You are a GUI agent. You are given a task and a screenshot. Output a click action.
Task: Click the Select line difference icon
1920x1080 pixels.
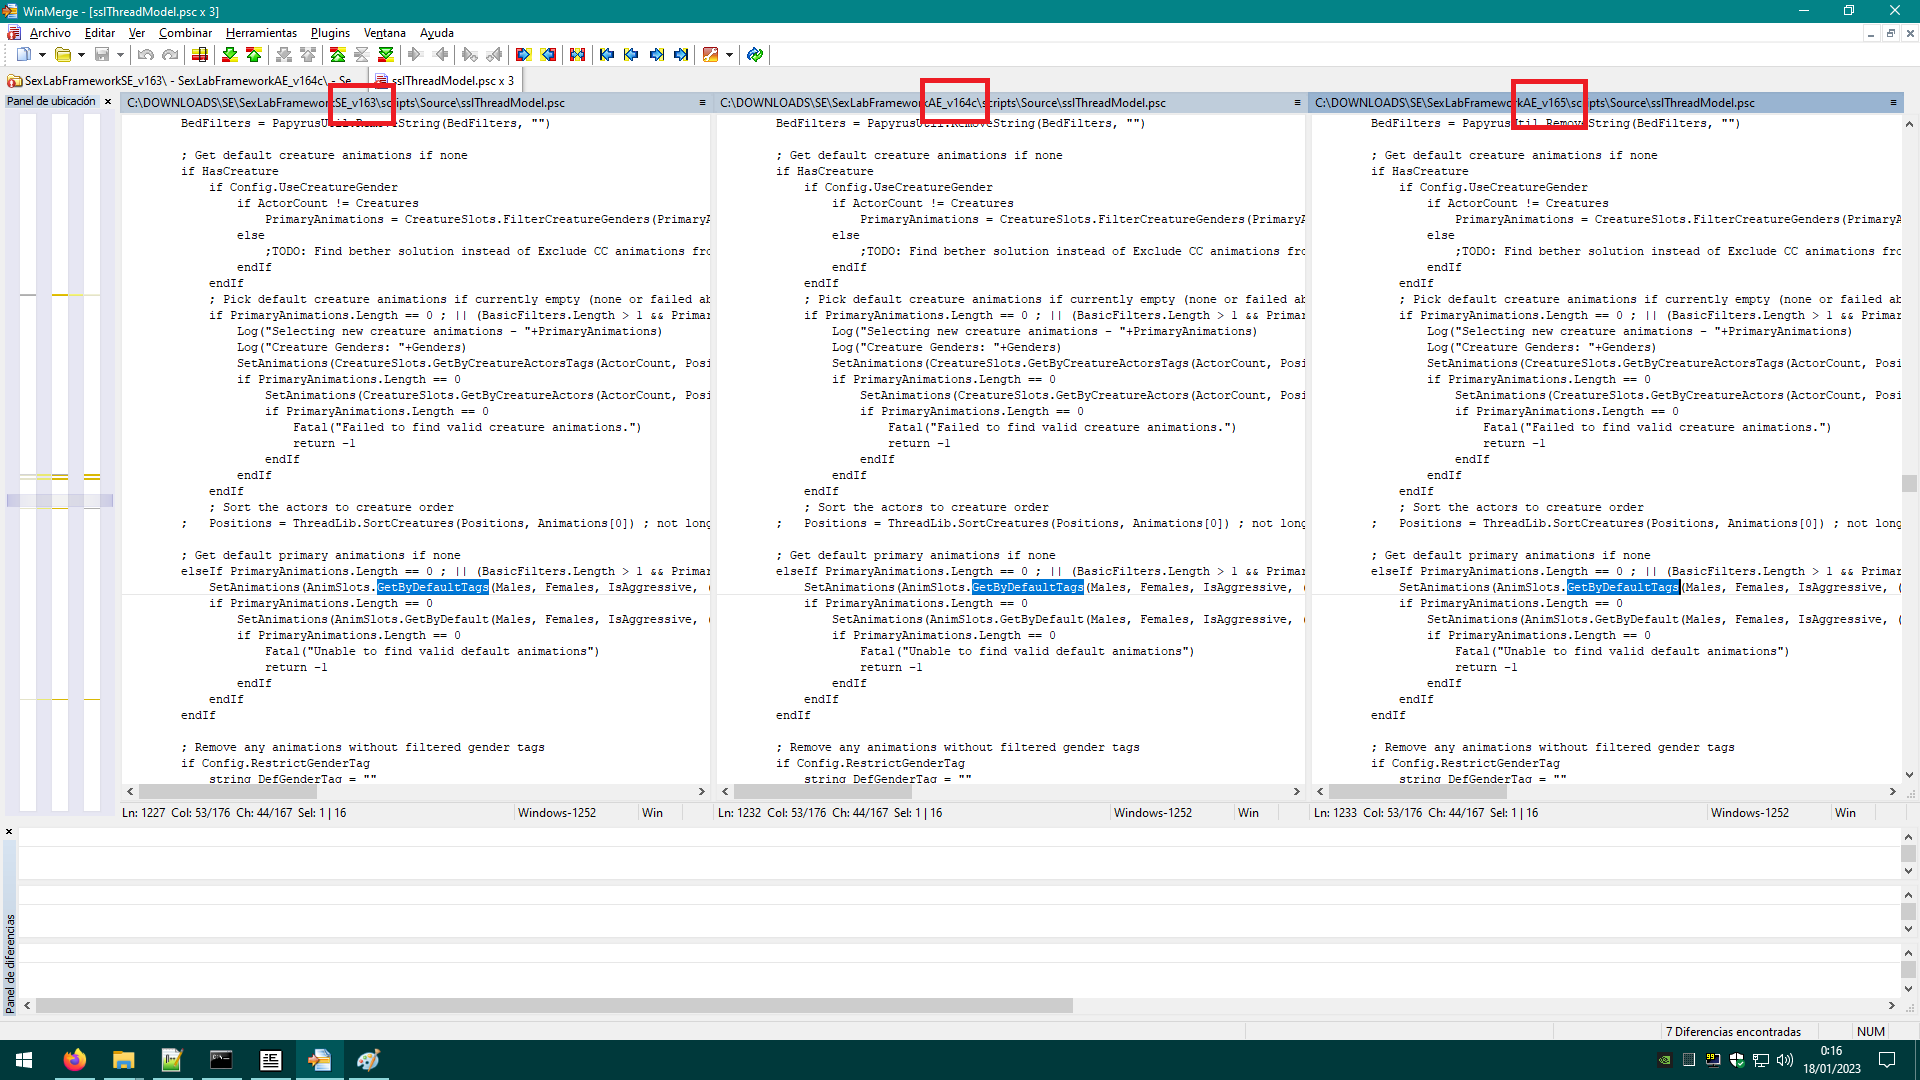pos(200,55)
